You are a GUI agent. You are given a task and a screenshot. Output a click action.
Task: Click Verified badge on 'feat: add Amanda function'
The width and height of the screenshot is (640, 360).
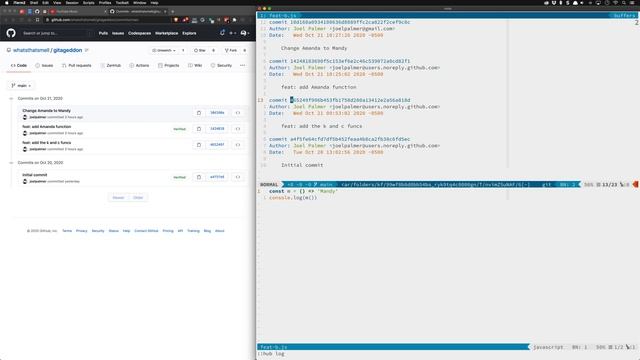(180, 129)
